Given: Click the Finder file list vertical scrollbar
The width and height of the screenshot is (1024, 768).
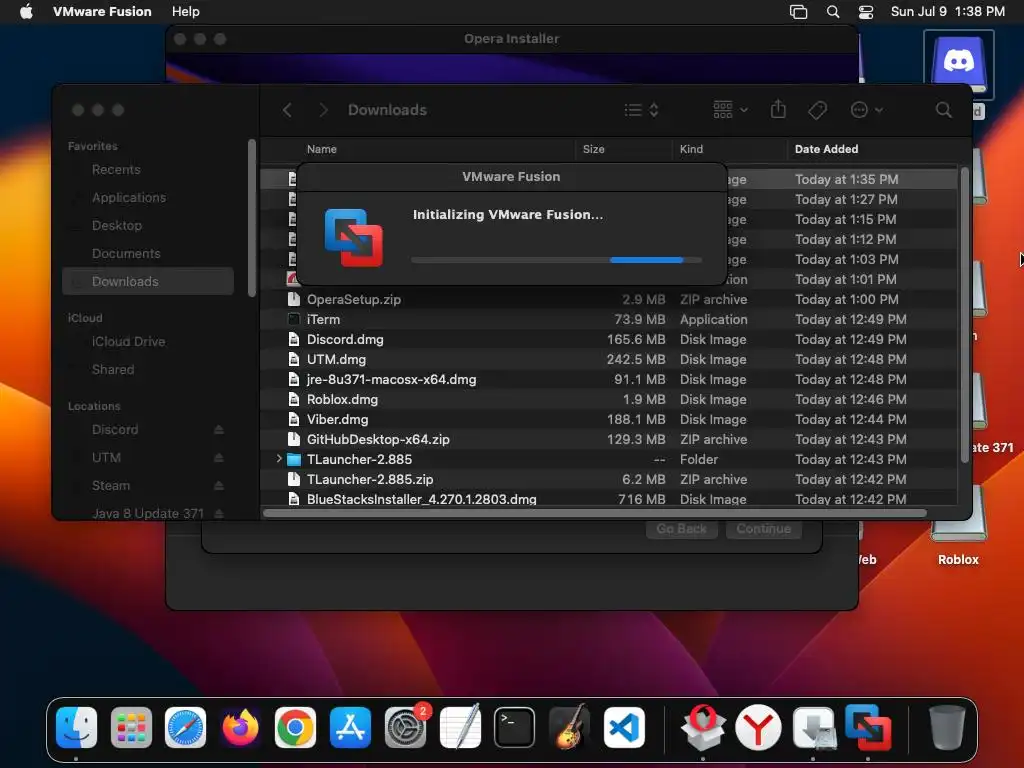Looking at the screenshot, I should click(965, 315).
